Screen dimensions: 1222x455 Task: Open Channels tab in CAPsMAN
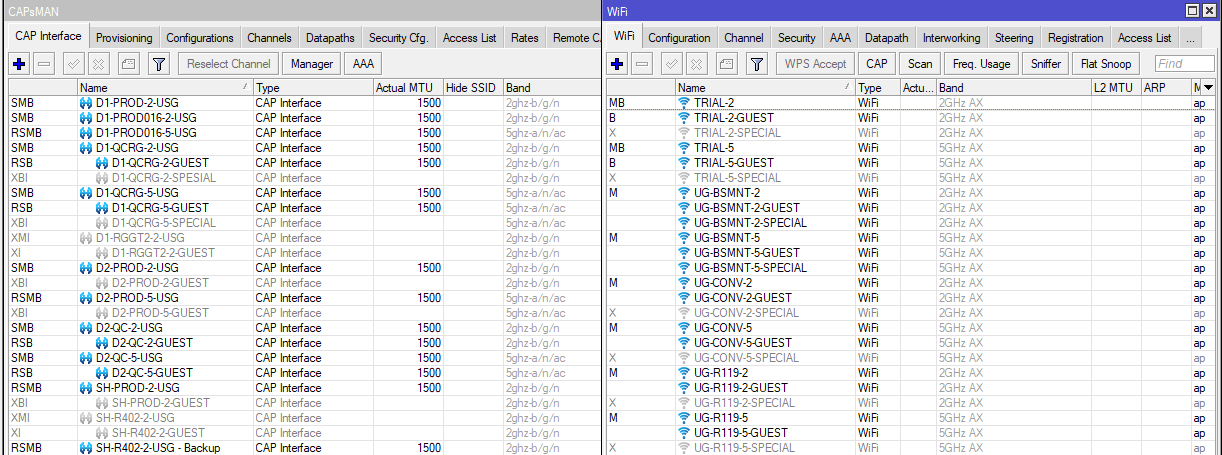coord(270,38)
